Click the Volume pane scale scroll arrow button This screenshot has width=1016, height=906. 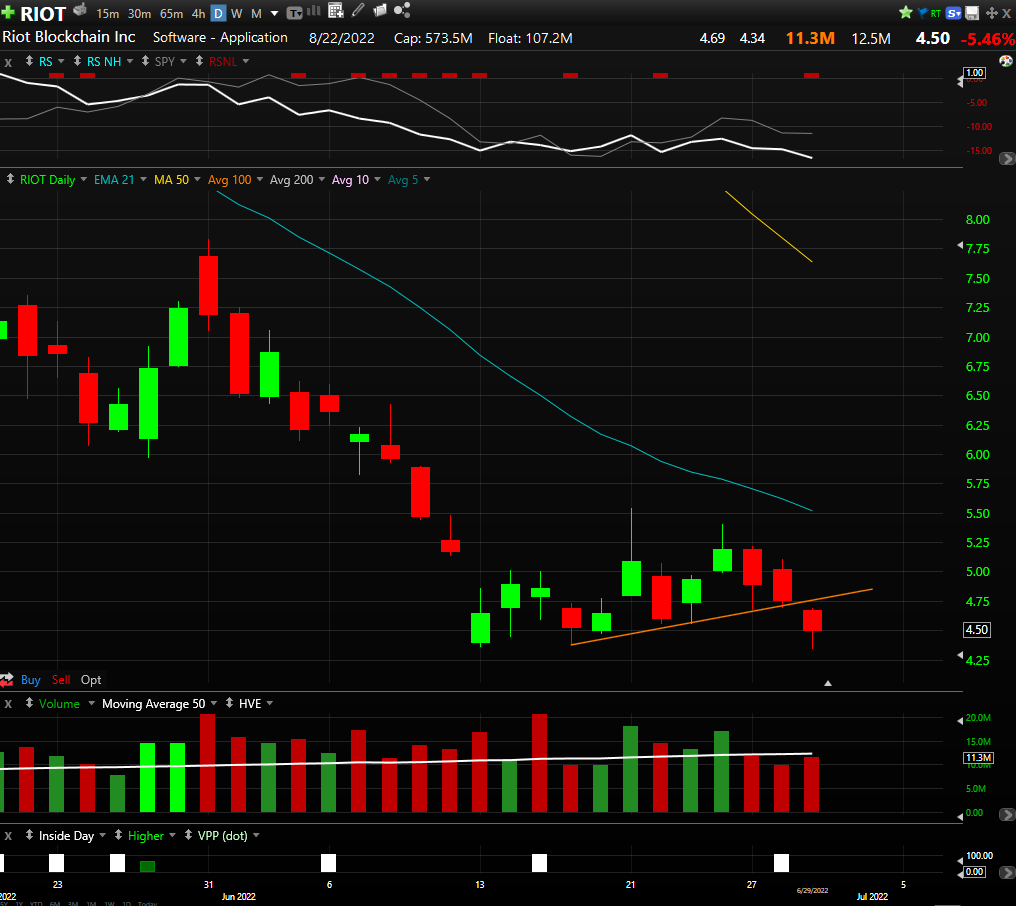[x=1007, y=814]
